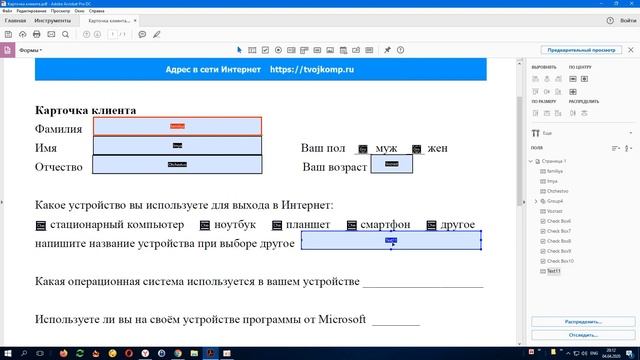Click the Ваш возраст text field
Screen dimensions: 640x360
(391, 164)
